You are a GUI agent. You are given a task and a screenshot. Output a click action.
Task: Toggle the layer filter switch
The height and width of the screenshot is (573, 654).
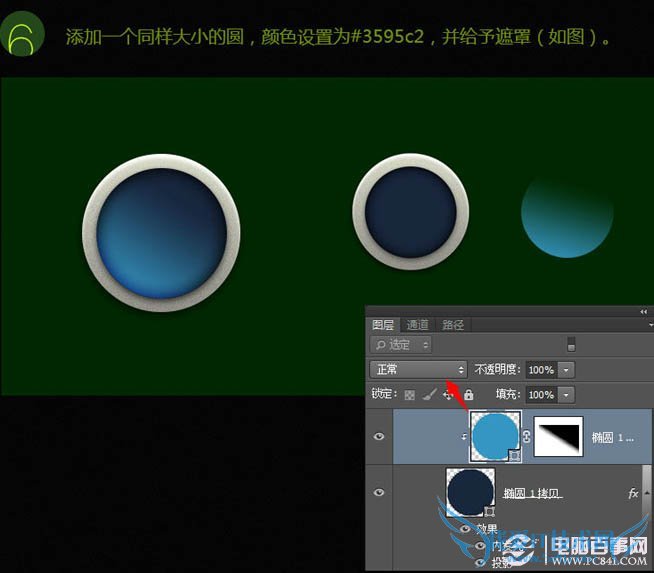(x=571, y=344)
